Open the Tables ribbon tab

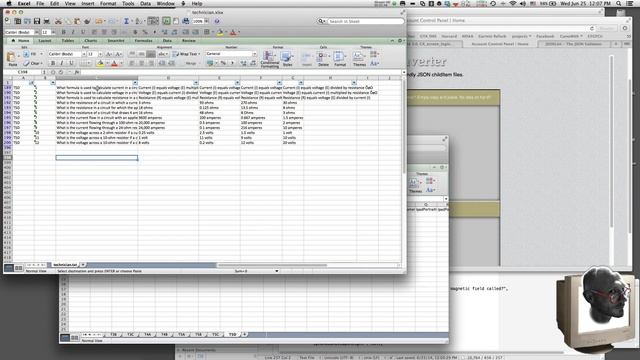[x=68, y=41]
